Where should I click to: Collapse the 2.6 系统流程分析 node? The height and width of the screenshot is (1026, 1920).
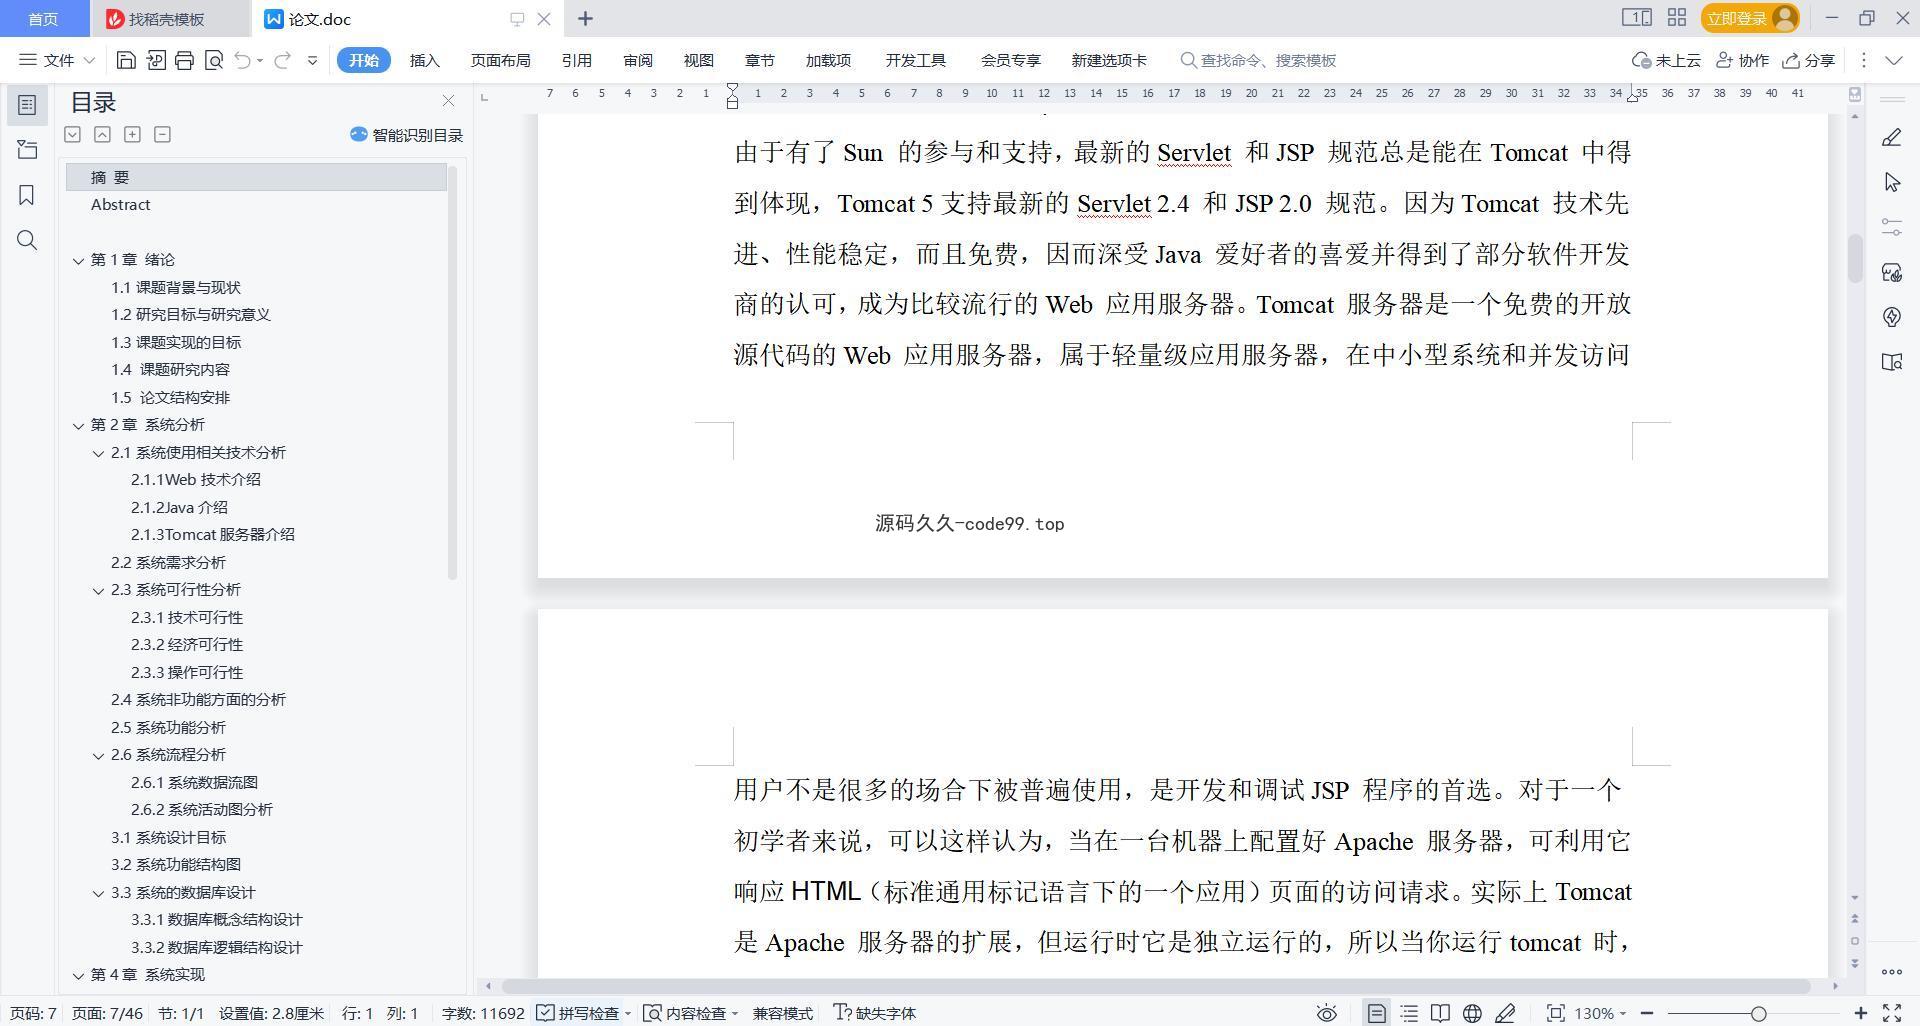pos(98,755)
